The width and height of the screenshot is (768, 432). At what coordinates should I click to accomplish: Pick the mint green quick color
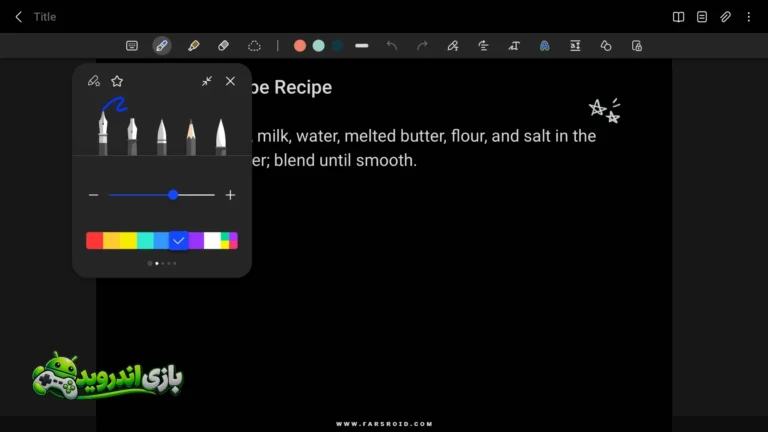pyautogui.click(x=318, y=46)
